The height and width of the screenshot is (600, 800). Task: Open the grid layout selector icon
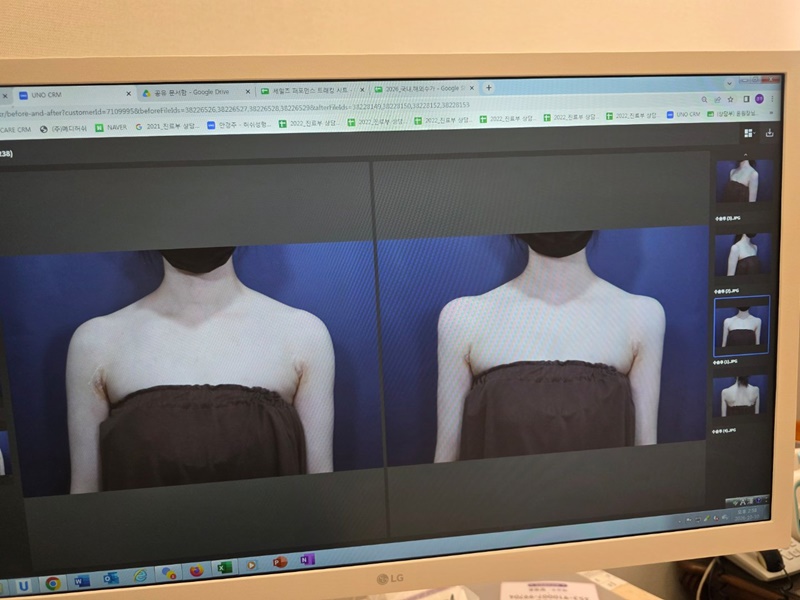[x=749, y=133]
